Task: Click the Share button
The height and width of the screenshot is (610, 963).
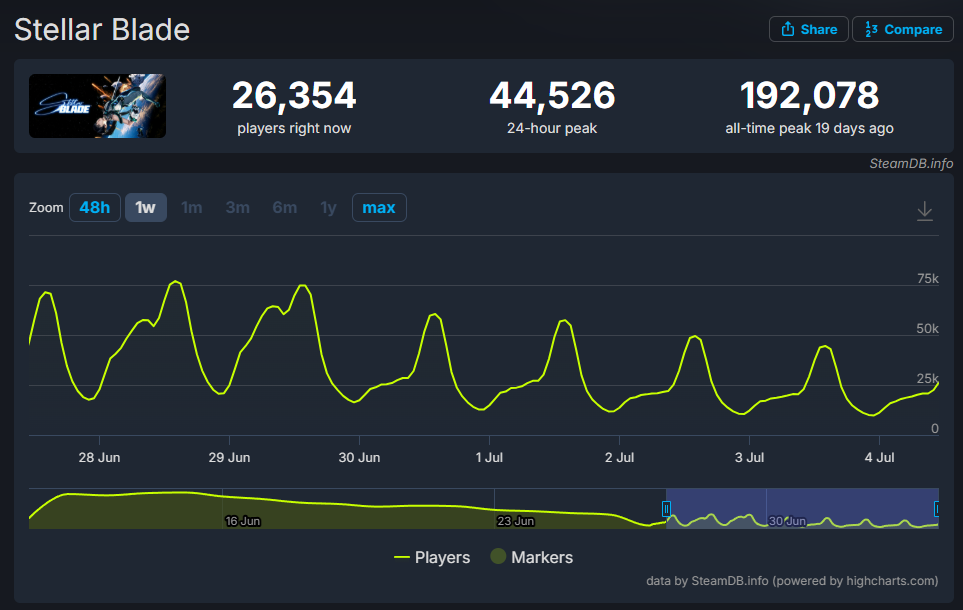Action: tap(808, 29)
